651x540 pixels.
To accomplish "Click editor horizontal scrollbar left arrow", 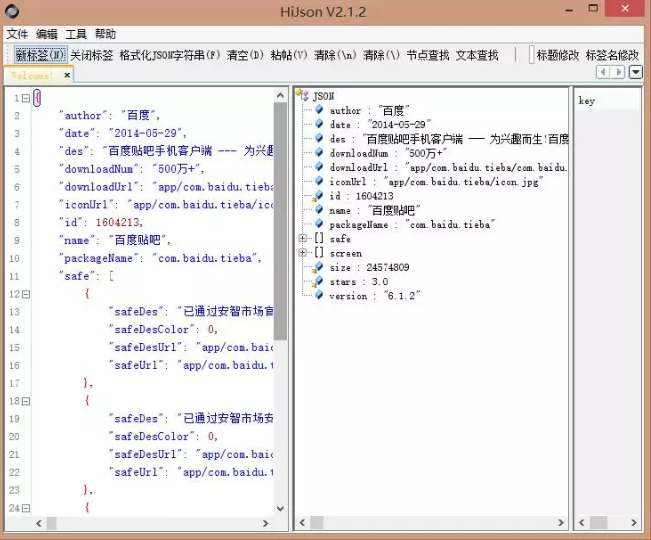I will point(39,523).
